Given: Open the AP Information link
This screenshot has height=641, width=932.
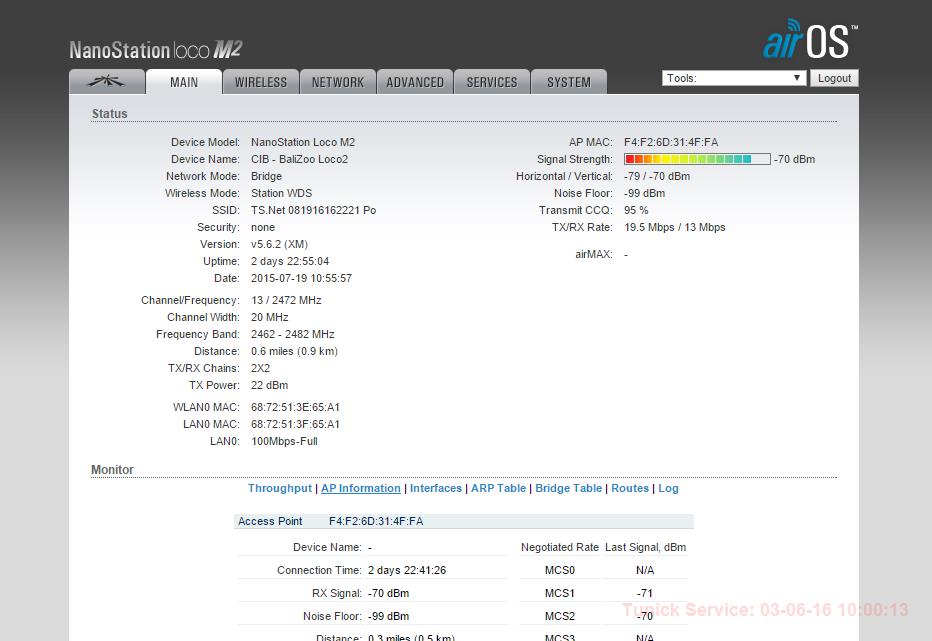Looking at the screenshot, I should point(361,488).
